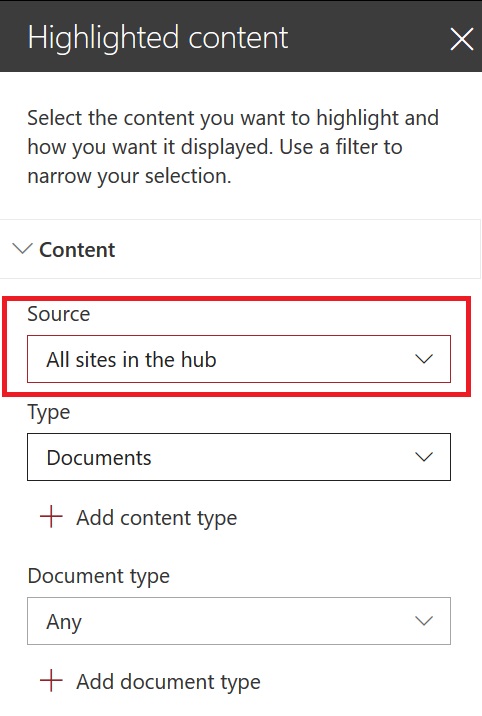
Task: Click 'Add content type' link text
Action: point(157,518)
